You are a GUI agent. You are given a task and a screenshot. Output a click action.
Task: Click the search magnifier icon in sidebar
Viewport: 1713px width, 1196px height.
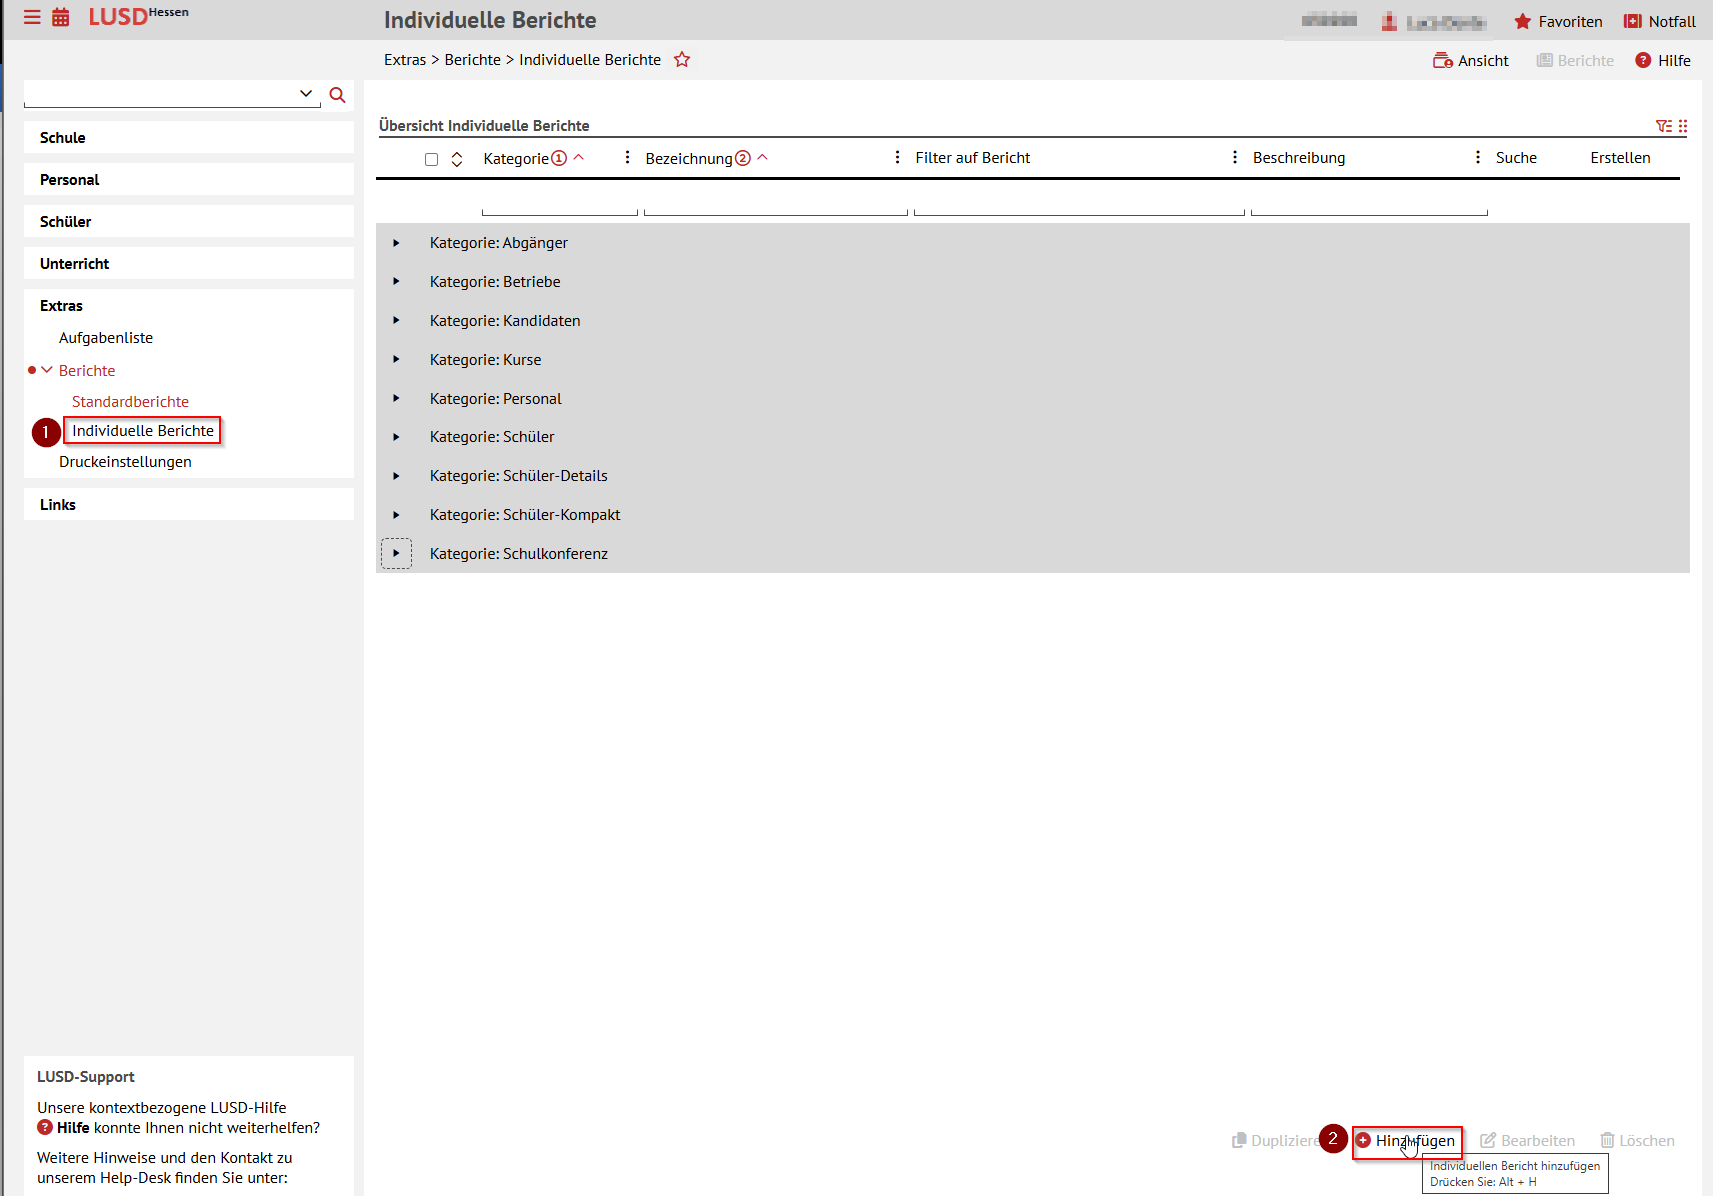point(337,94)
